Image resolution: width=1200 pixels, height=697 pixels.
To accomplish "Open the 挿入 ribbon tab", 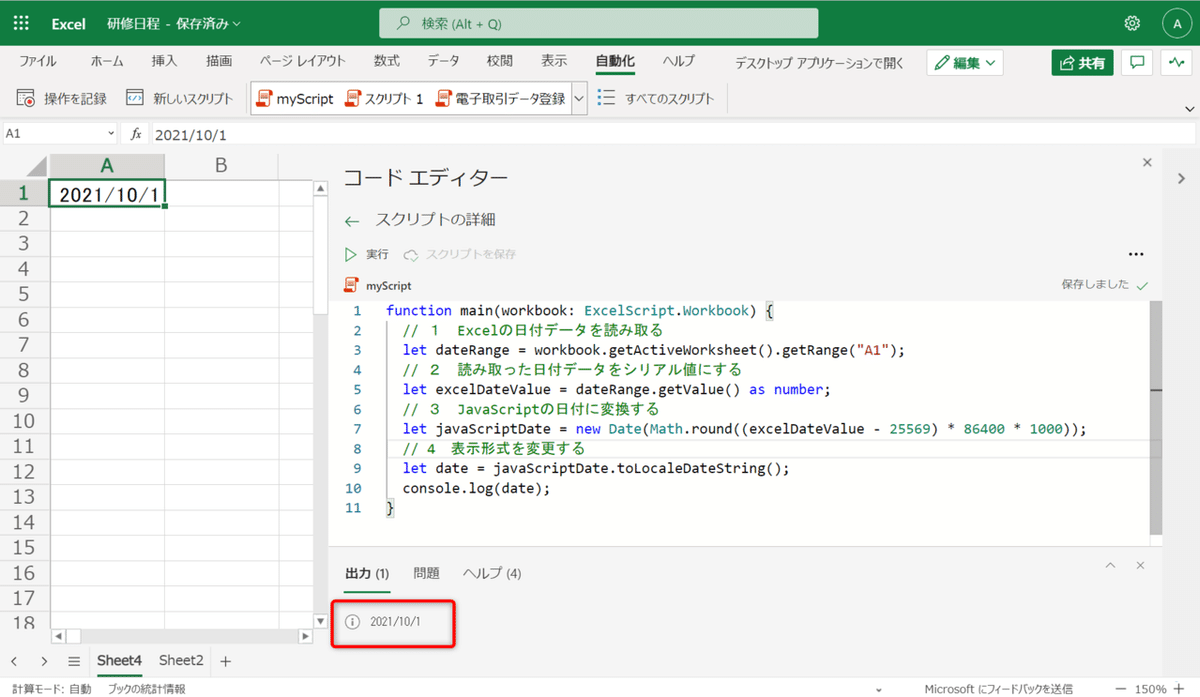I will point(164,61).
